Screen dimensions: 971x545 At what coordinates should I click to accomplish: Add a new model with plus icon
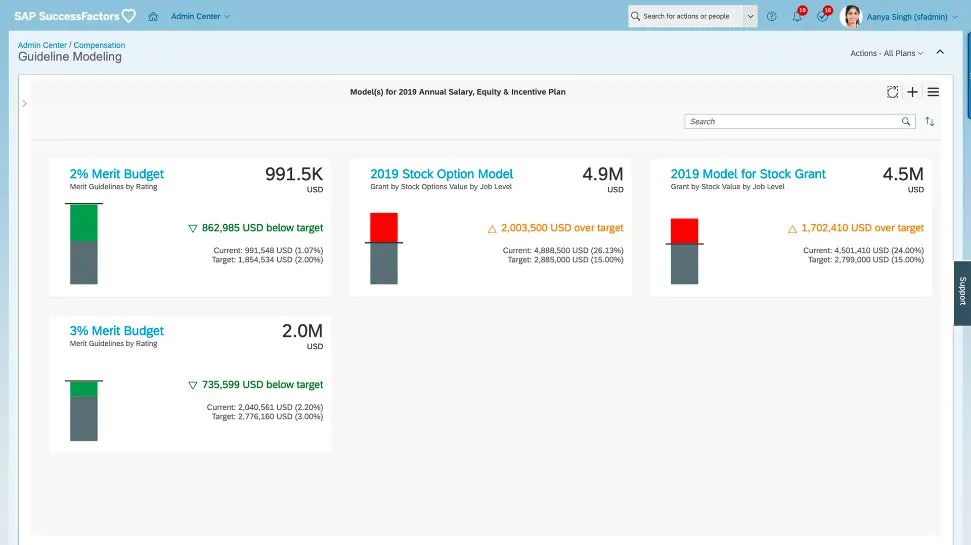pyautogui.click(x=912, y=92)
